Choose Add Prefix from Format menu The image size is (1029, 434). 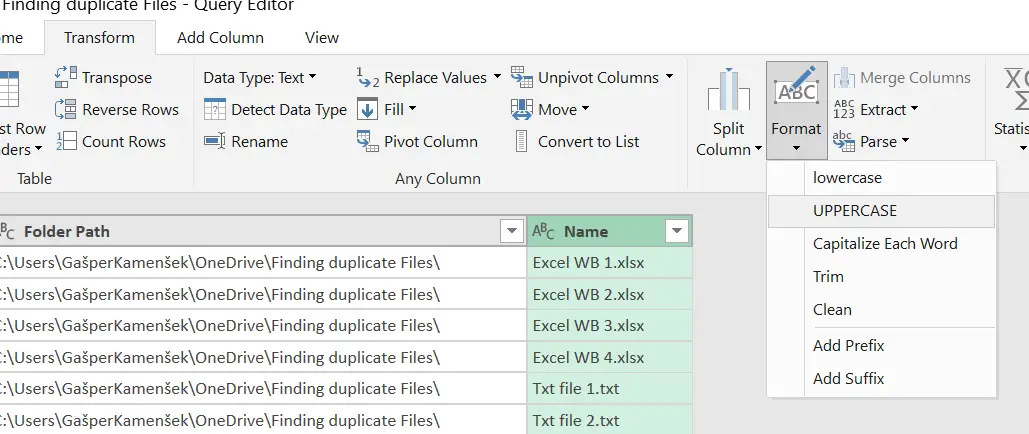[881, 345]
